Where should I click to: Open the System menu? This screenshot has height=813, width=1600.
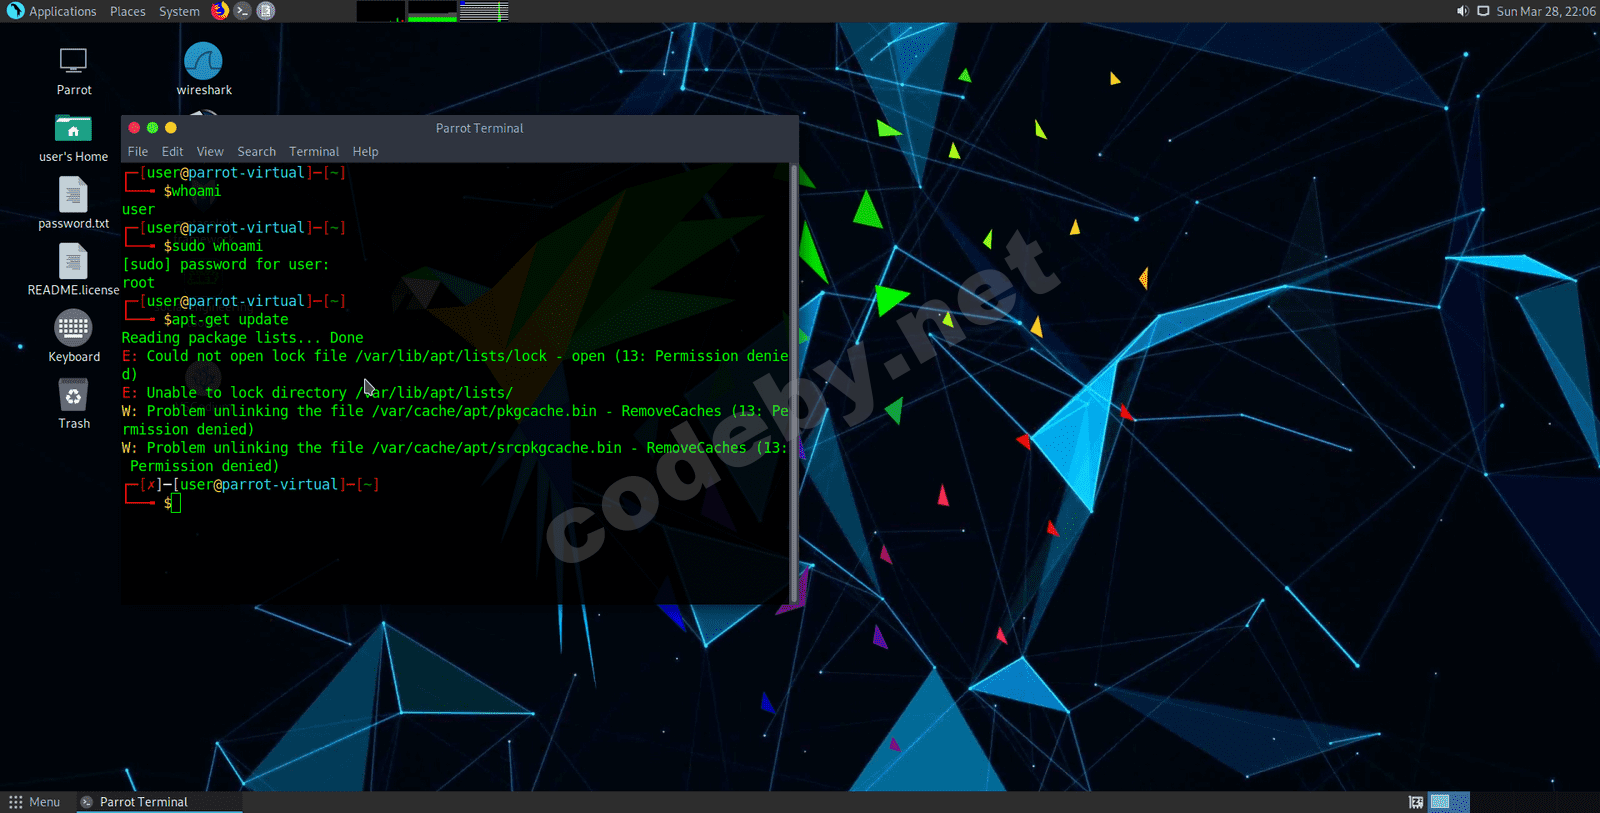(x=179, y=11)
